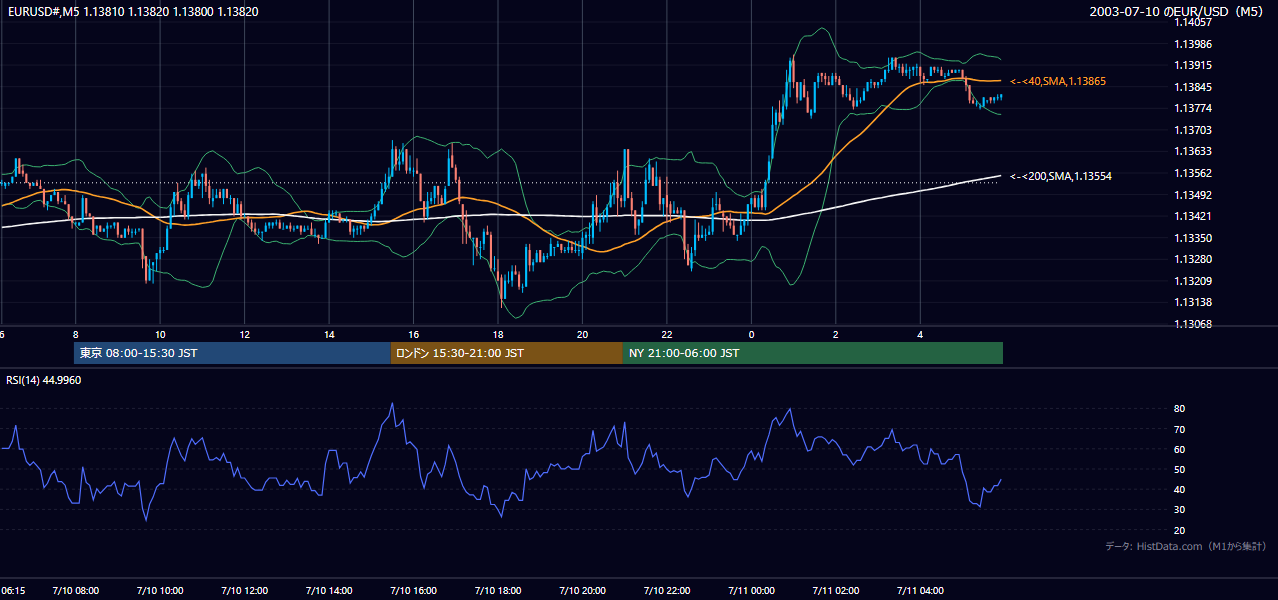Image resolution: width=1278 pixels, height=600 pixels.
Task: Select the Tokyo 08:00-15:30 JST session bar
Action: (x=232, y=353)
